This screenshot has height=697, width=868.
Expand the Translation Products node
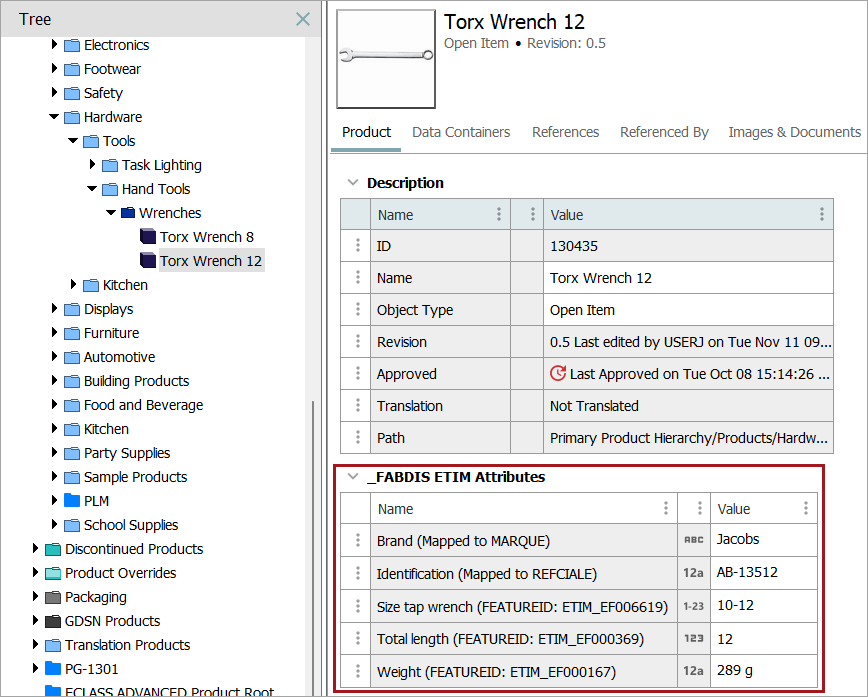(x=35, y=644)
